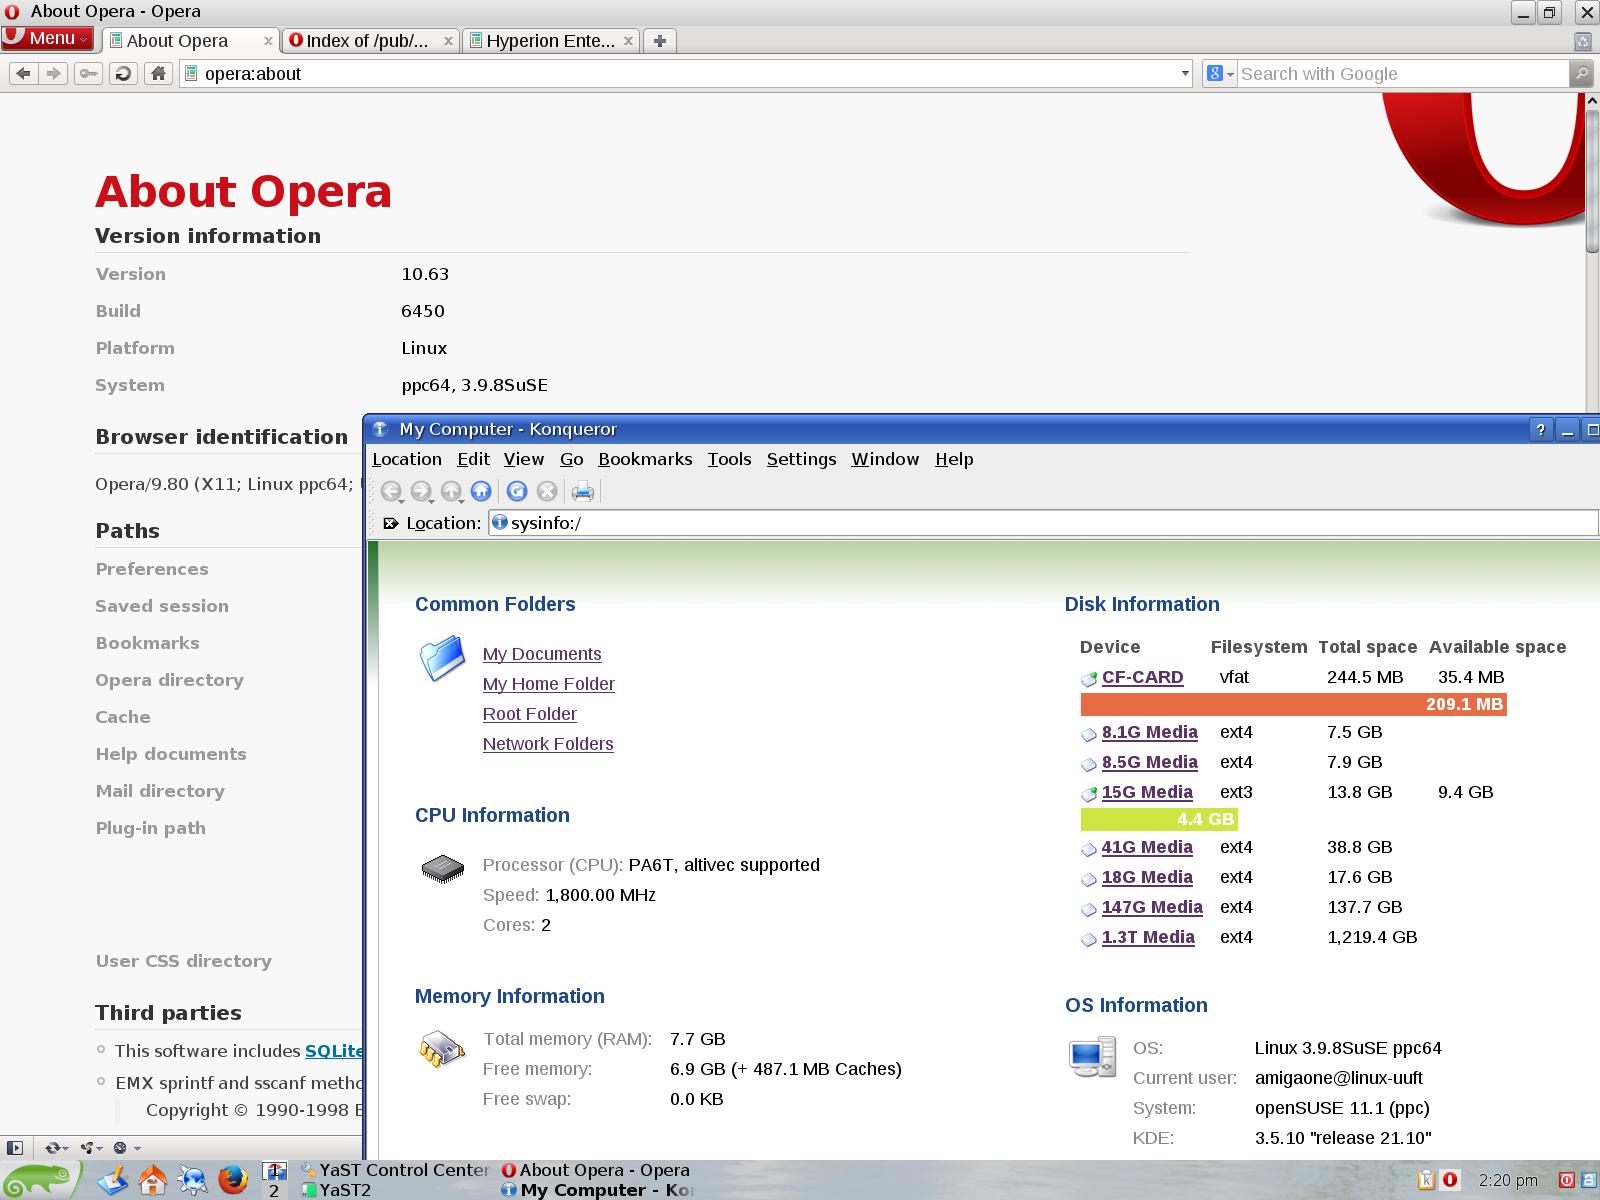Toggle the Opera panel button at bottom left
The height and width of the screenshot is (1200, 1600).
[x=14, y=1148]
